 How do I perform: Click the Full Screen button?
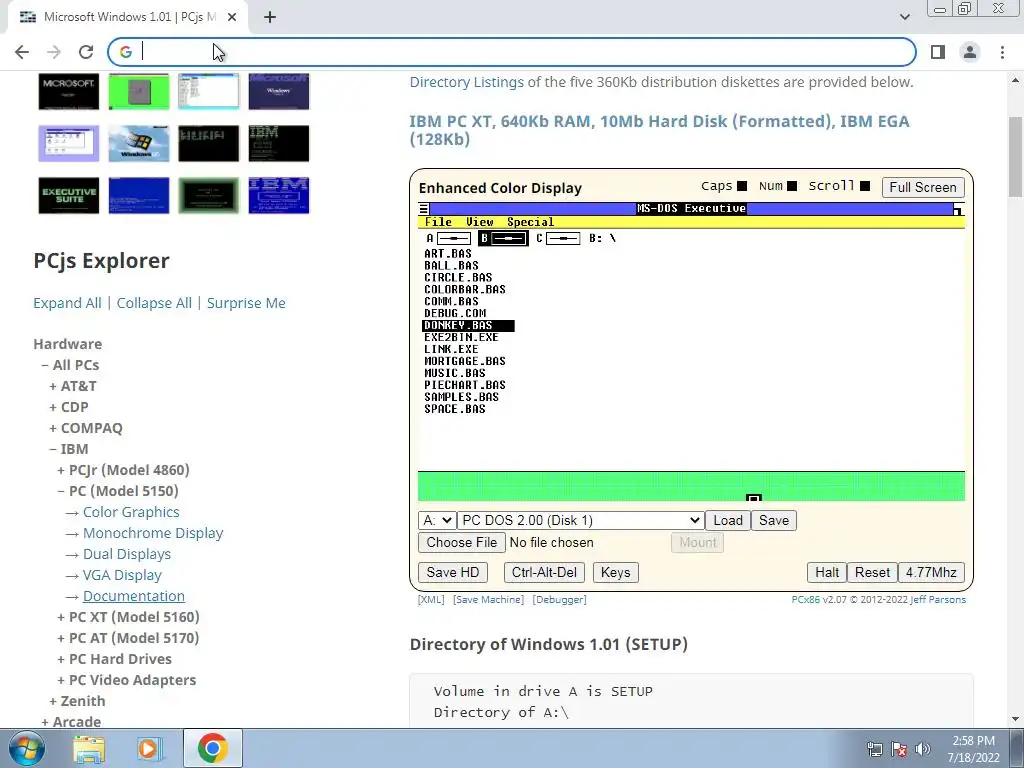pyautogui.click(x=922, y=187)
